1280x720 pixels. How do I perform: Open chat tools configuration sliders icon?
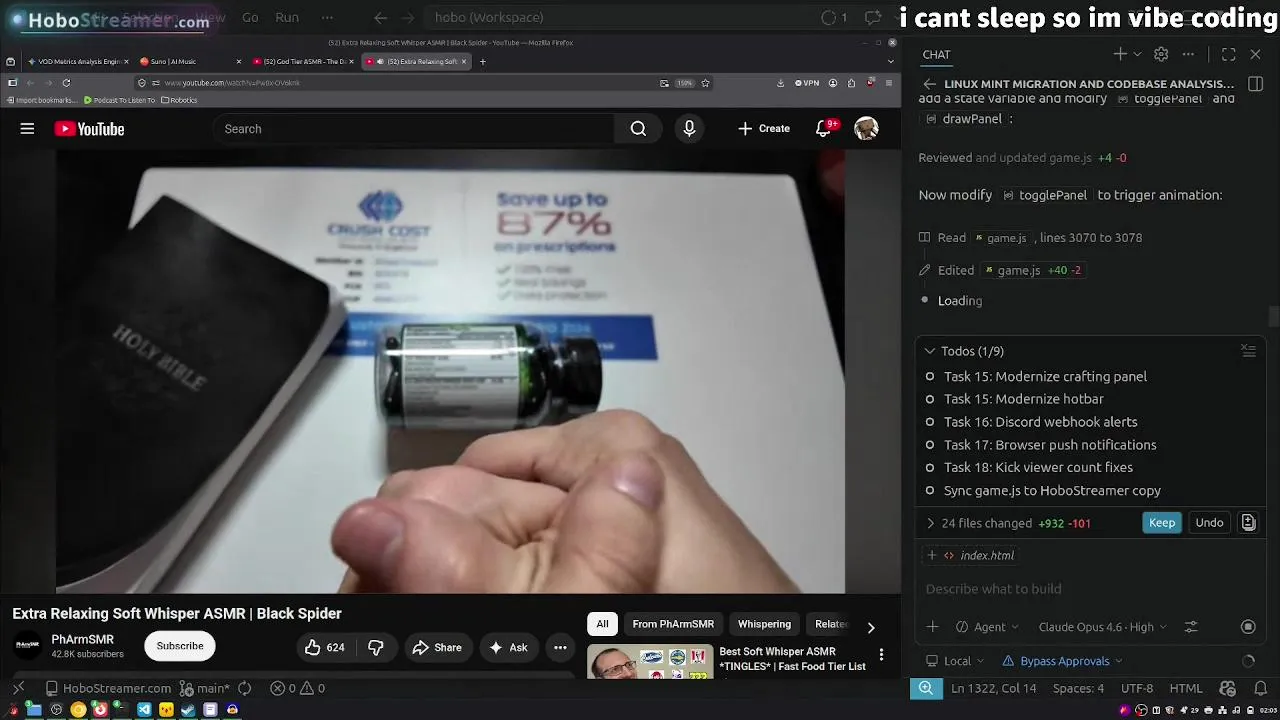pyautogui.click(x=1191, y=627)
